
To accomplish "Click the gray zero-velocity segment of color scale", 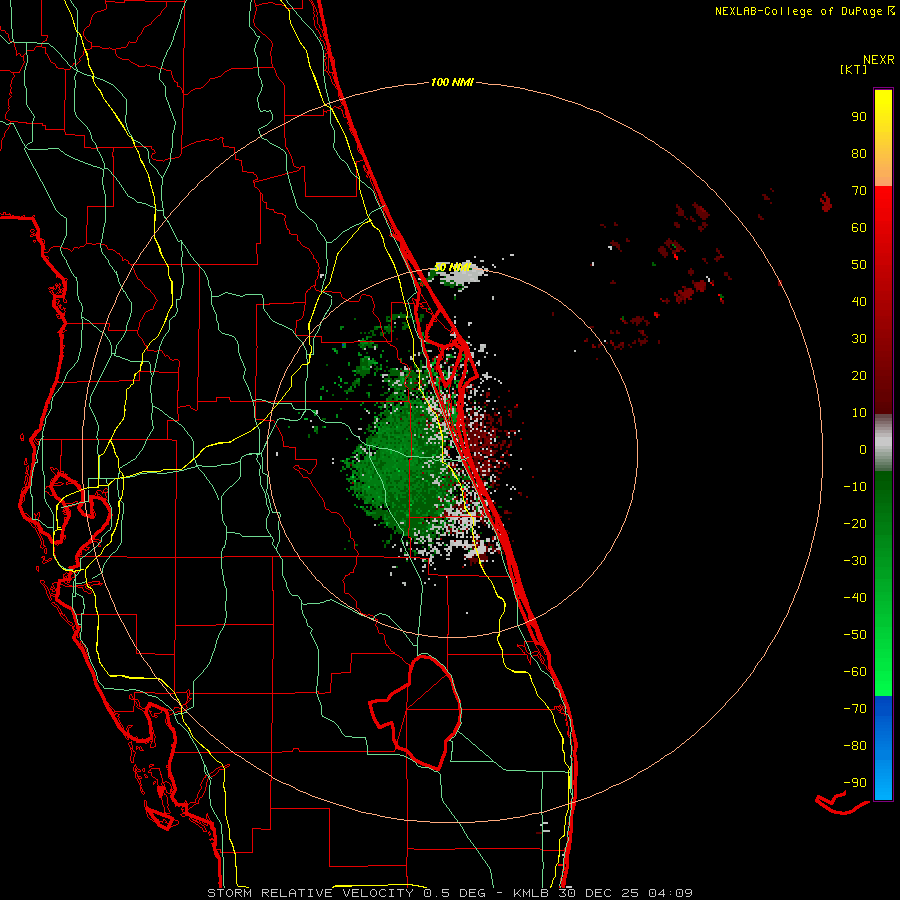I will click(x=883, y=443).
